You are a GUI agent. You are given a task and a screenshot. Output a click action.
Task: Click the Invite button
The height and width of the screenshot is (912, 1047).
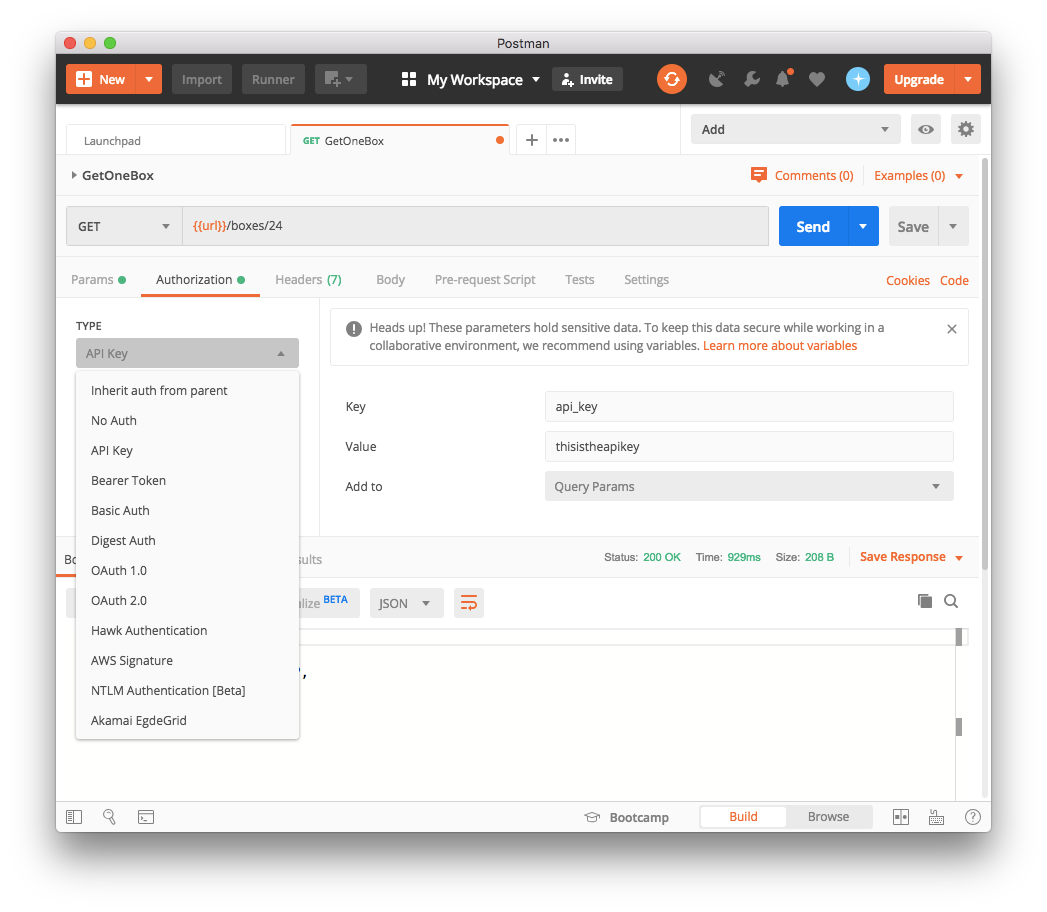click(x=587, y=79)
